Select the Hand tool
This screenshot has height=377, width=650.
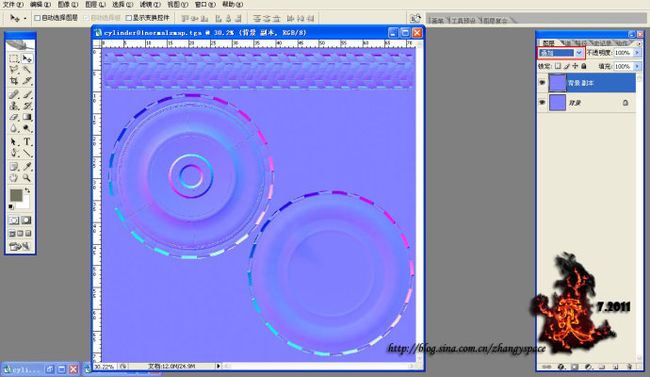pyautogui.click(x=14, y=178)
